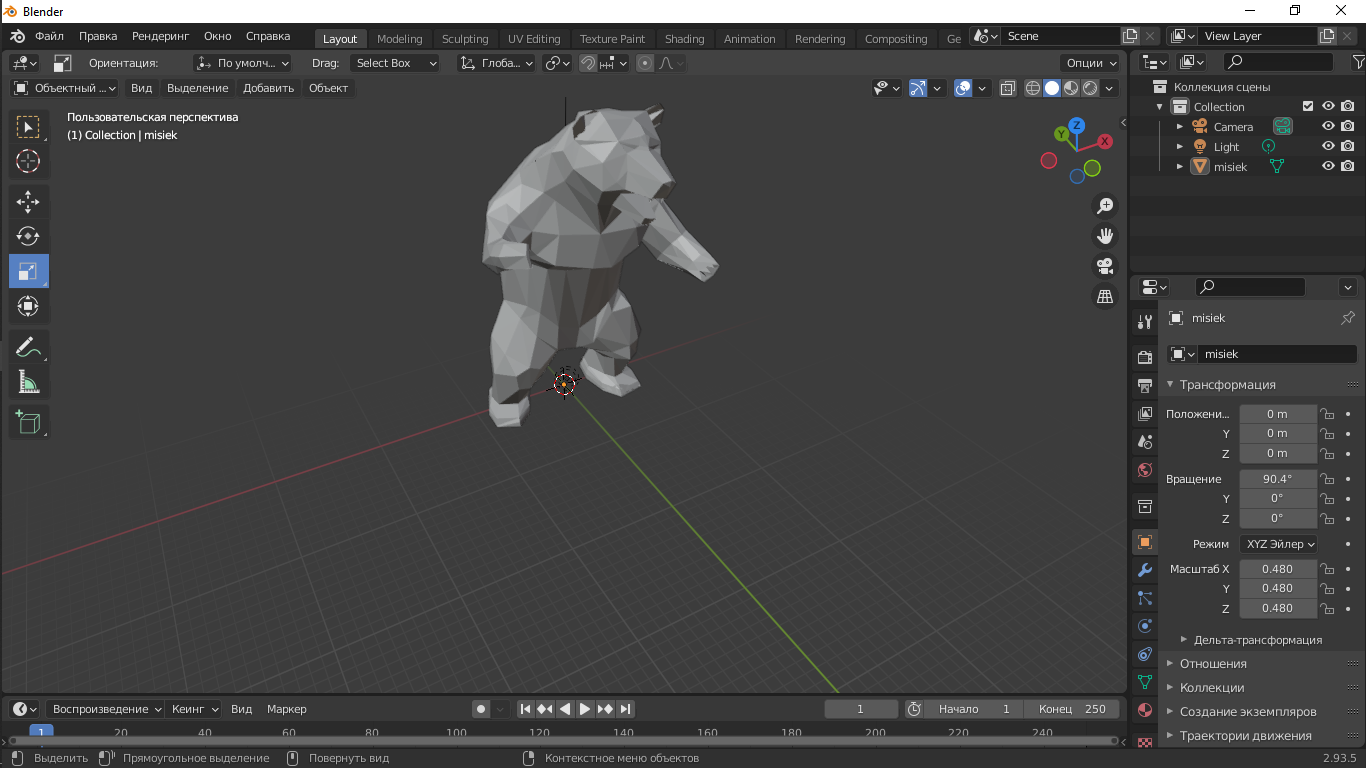This screenshot has height=768, width=1366.
Task: Click the pan view hand icon
Action: (1105, 236)
